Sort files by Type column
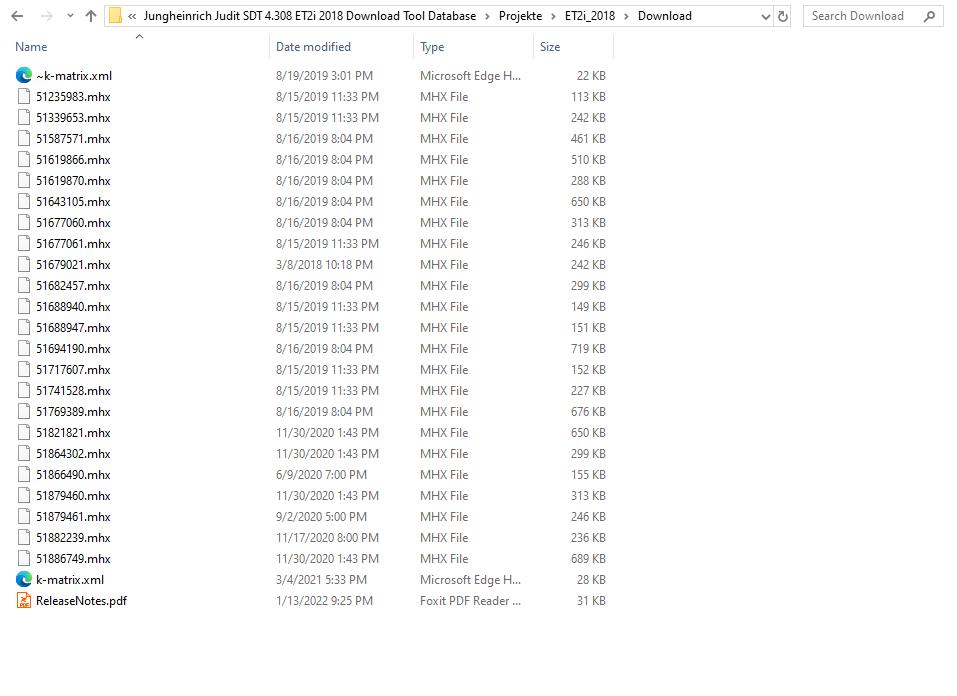Image resolution: width=957 pixels, height=696 pixels. pyautogui.click(x=432, y=47)
